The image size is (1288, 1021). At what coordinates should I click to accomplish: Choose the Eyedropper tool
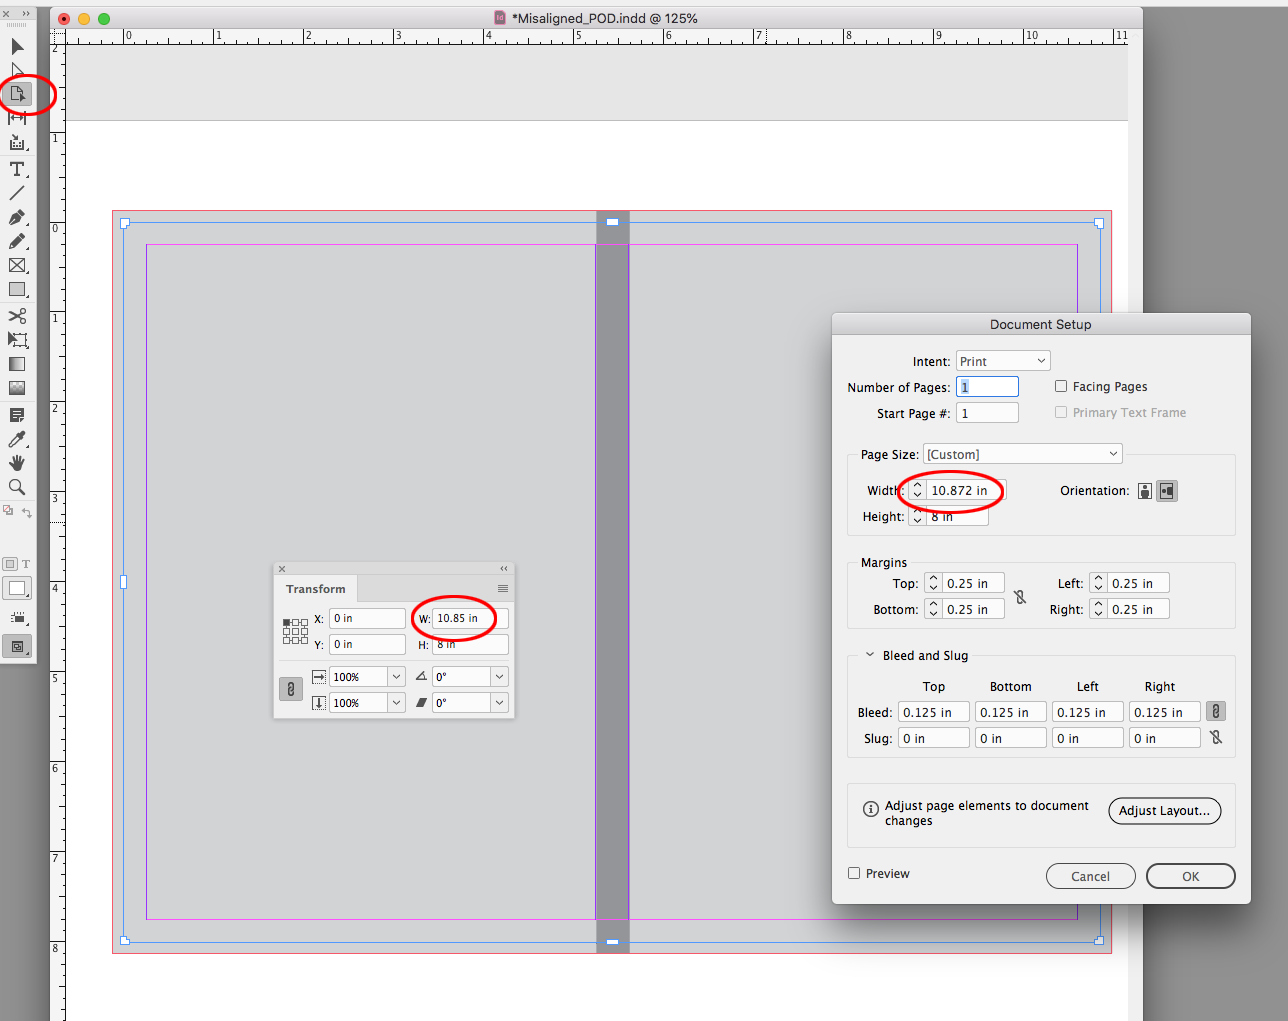point(16,439)
